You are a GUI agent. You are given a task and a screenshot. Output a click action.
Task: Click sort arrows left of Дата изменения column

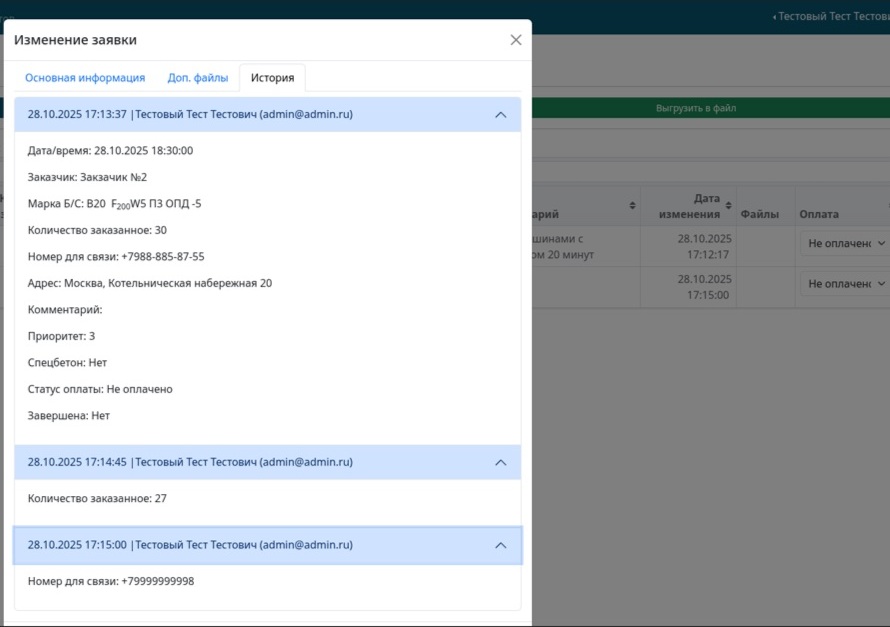(632, 205)
